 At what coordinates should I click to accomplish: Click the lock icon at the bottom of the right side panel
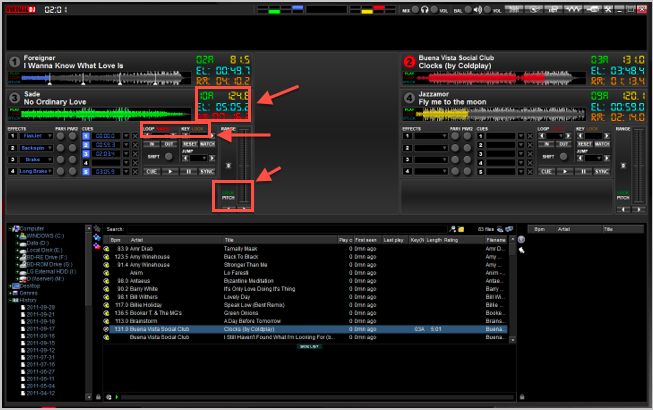[522, 397]
